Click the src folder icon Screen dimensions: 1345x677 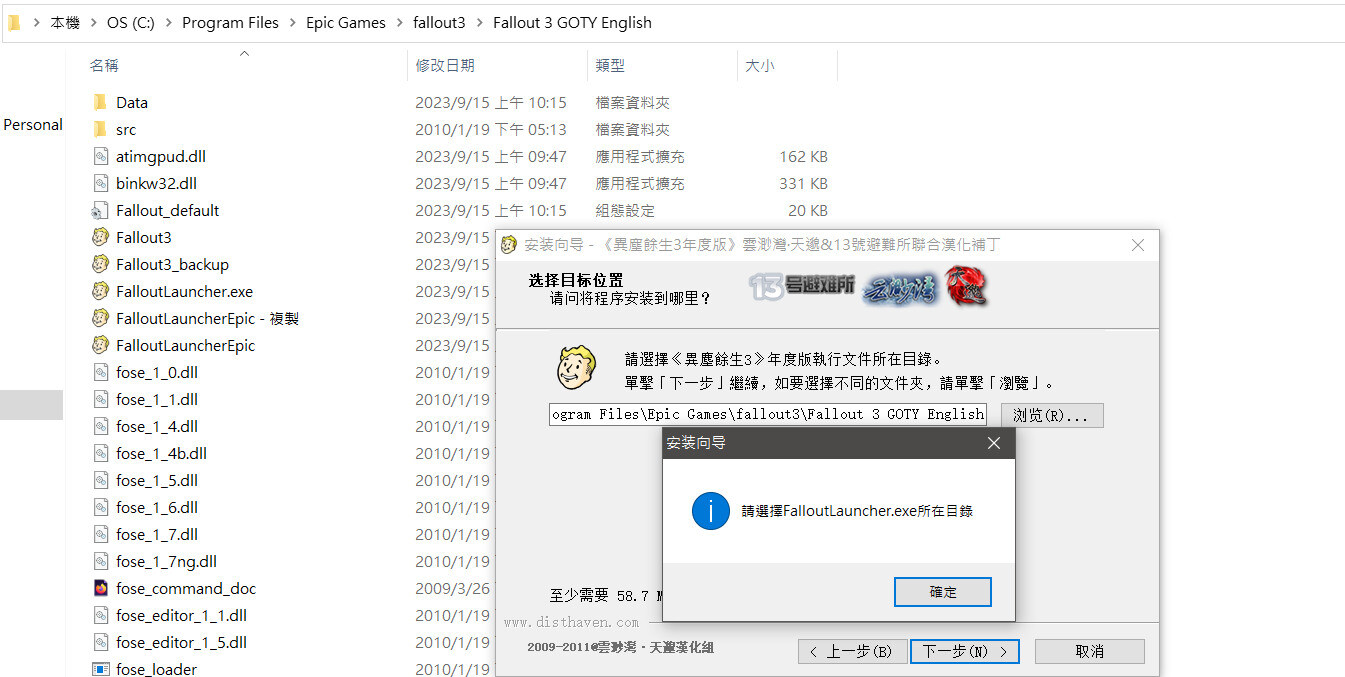100,129
